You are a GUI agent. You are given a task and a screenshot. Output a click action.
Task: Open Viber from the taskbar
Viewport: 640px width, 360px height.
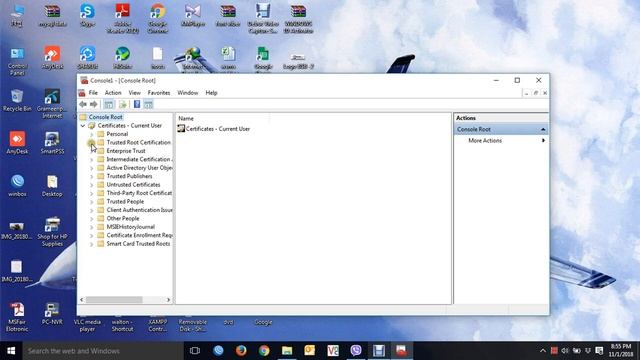click(x=356, y=351)
